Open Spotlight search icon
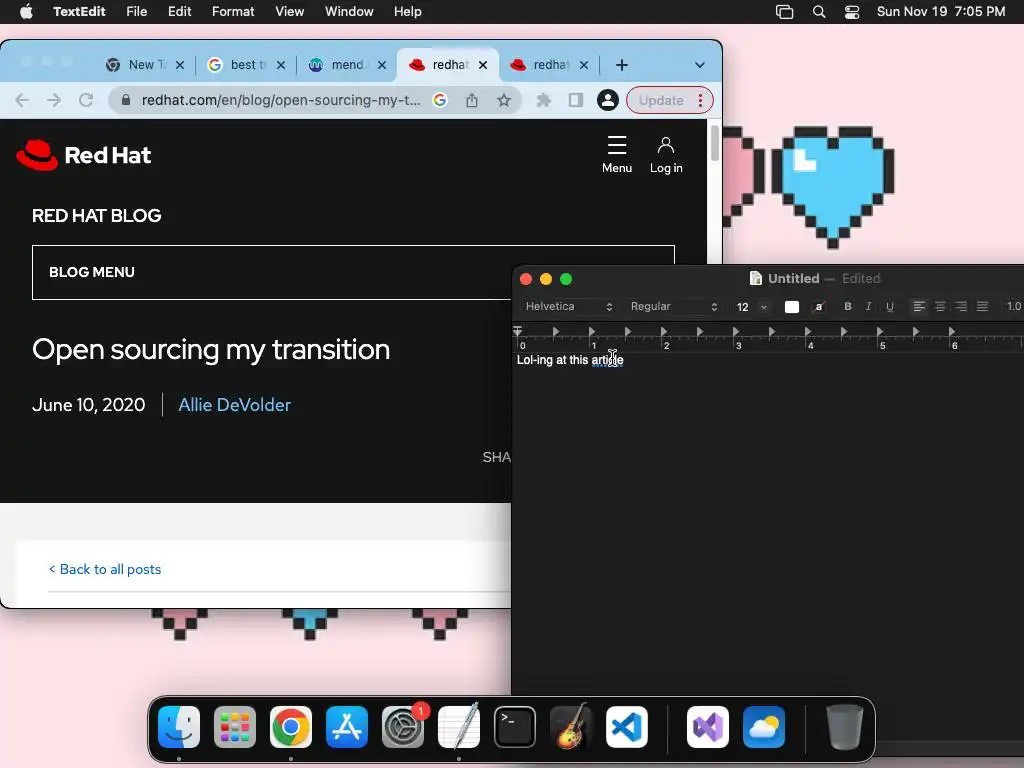1024x768 pixels. click(819, 12)
